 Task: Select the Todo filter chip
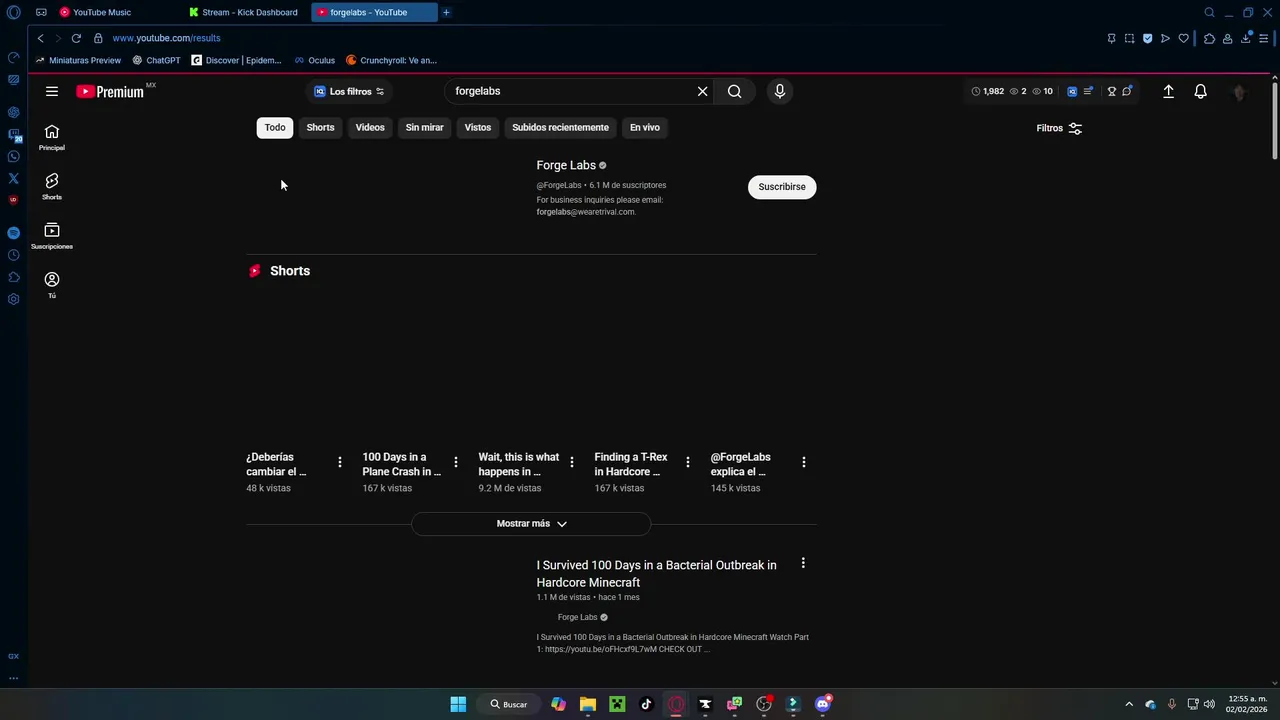275,127
